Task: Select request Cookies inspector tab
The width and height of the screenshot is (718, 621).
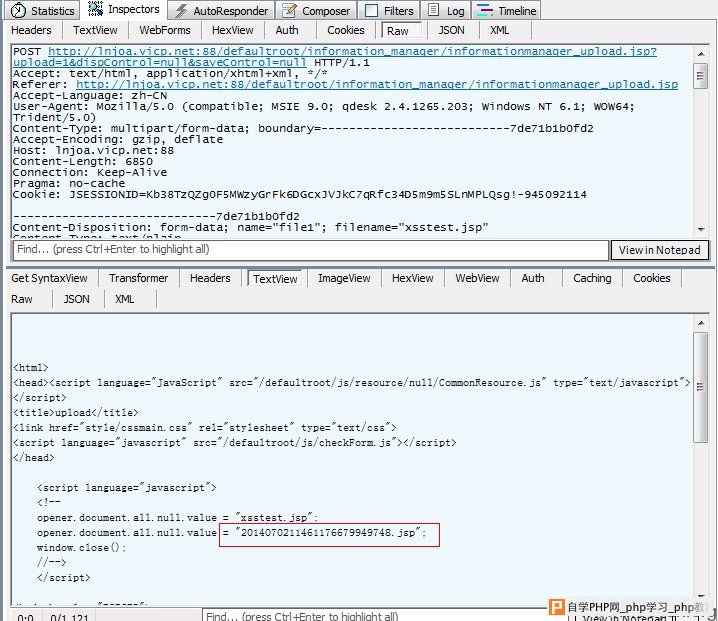Action: point(346,30)
